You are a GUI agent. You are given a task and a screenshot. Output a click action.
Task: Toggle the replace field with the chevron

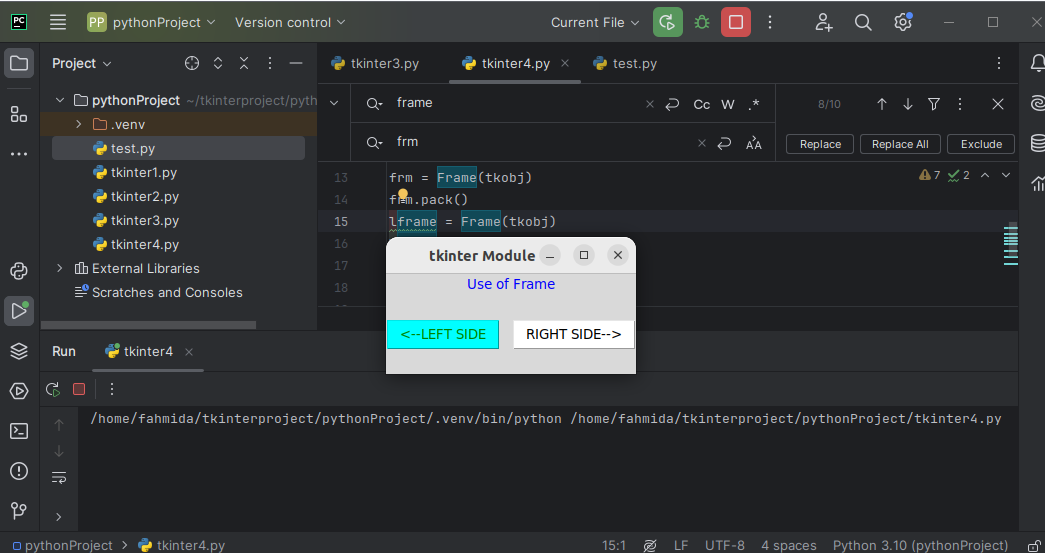(334, 103)
